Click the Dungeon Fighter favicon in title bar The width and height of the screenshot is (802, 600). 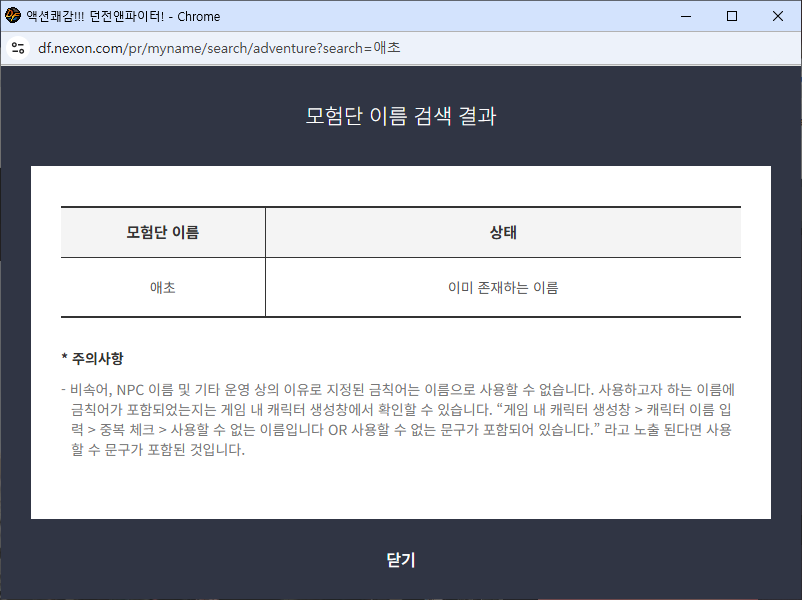click(13, 16)
